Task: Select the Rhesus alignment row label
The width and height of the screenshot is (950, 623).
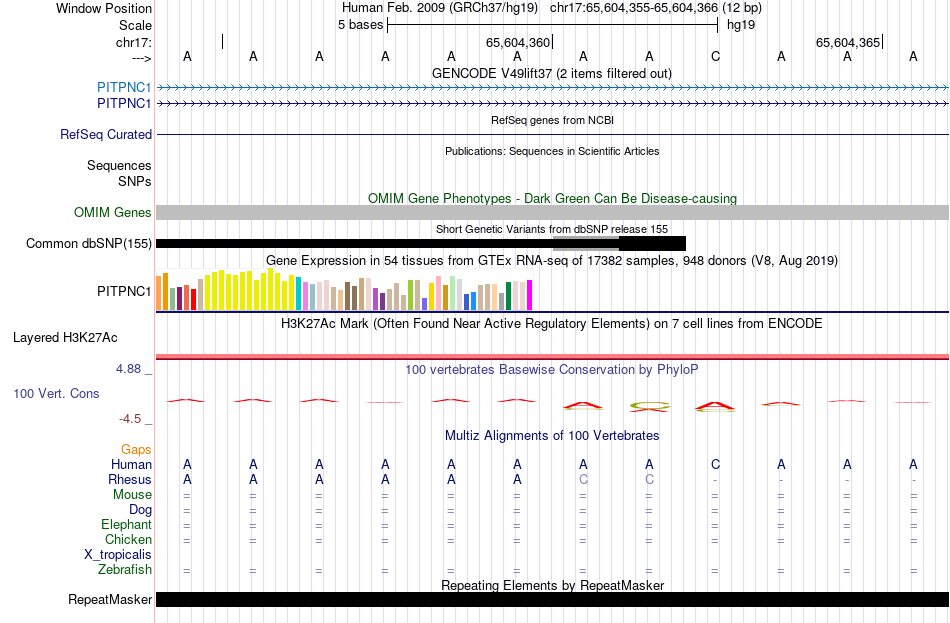Action: pos(130,479)
